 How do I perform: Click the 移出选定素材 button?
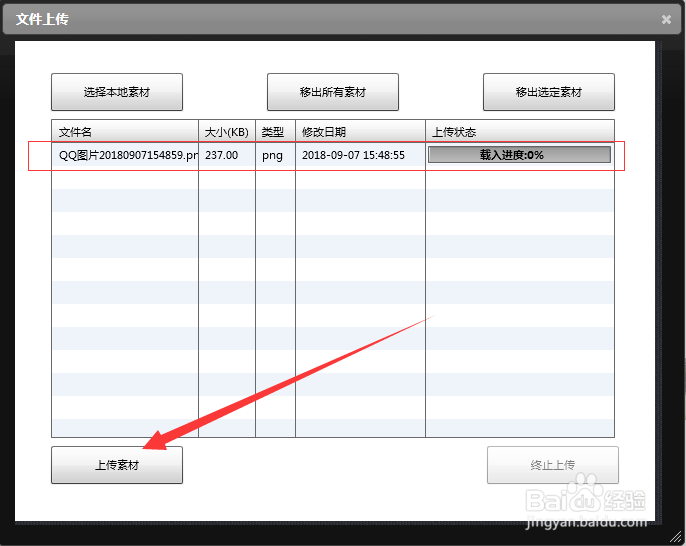[x=549, y=92]
